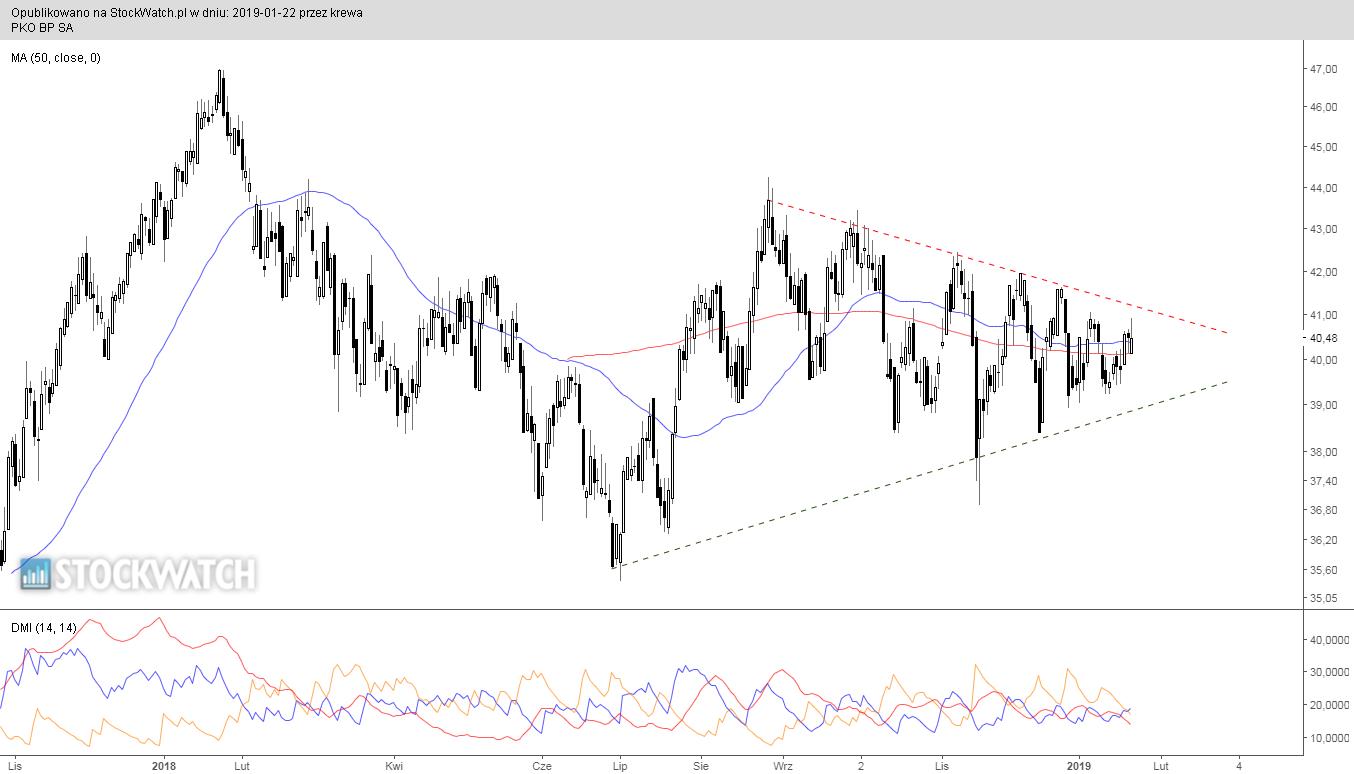Image resolution: width=1354 pixels, height=774 pixels.
Task: Click the Lut label next to 2018
Action: (x=241, y=766)
